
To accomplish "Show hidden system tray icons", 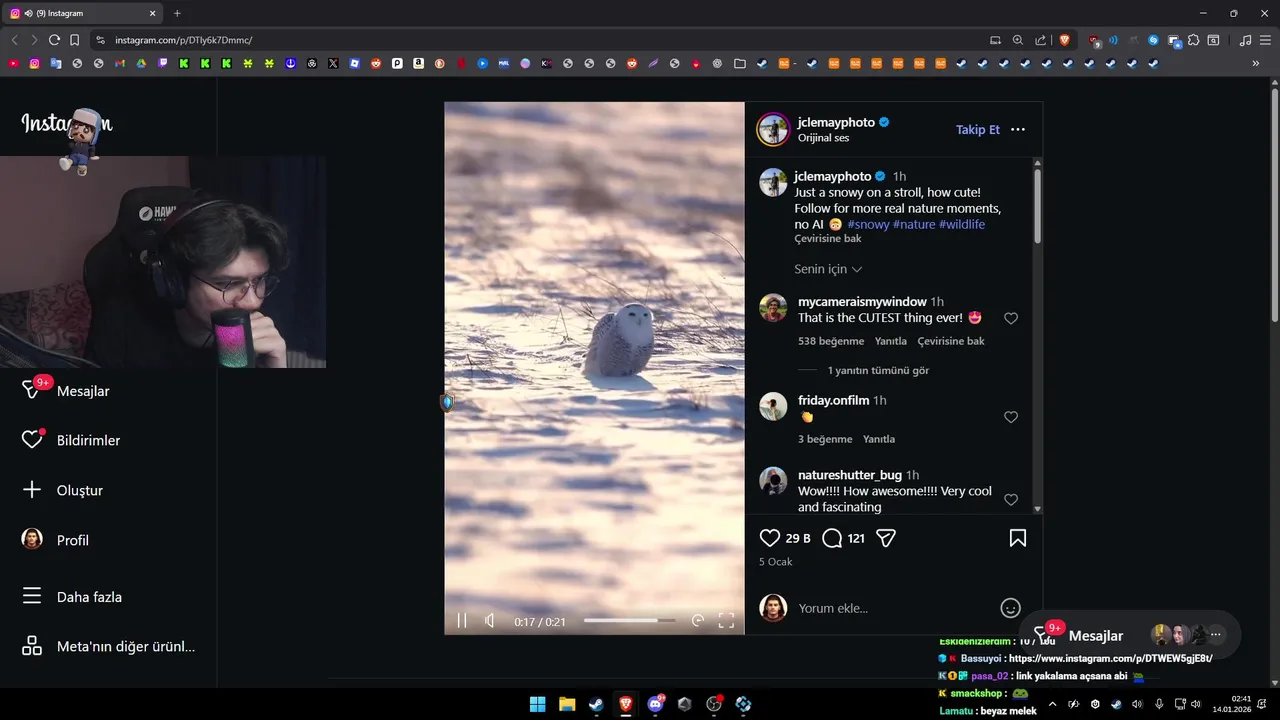I will tap(1052, 704).
